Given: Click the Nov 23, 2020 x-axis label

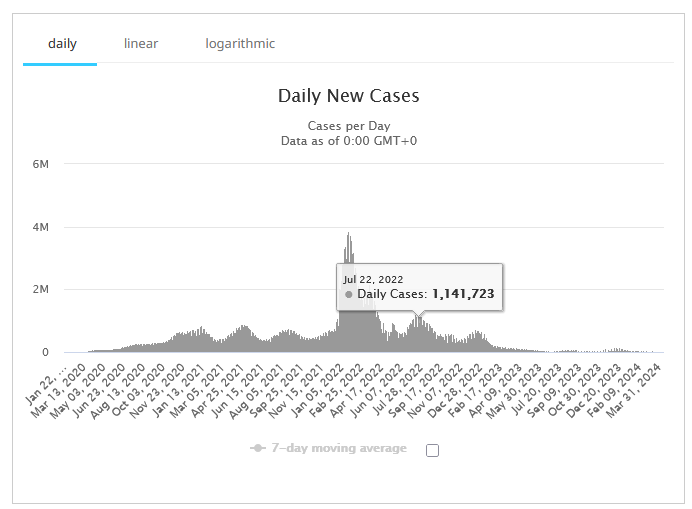Looking at the screenshot, I should point(157,390).
